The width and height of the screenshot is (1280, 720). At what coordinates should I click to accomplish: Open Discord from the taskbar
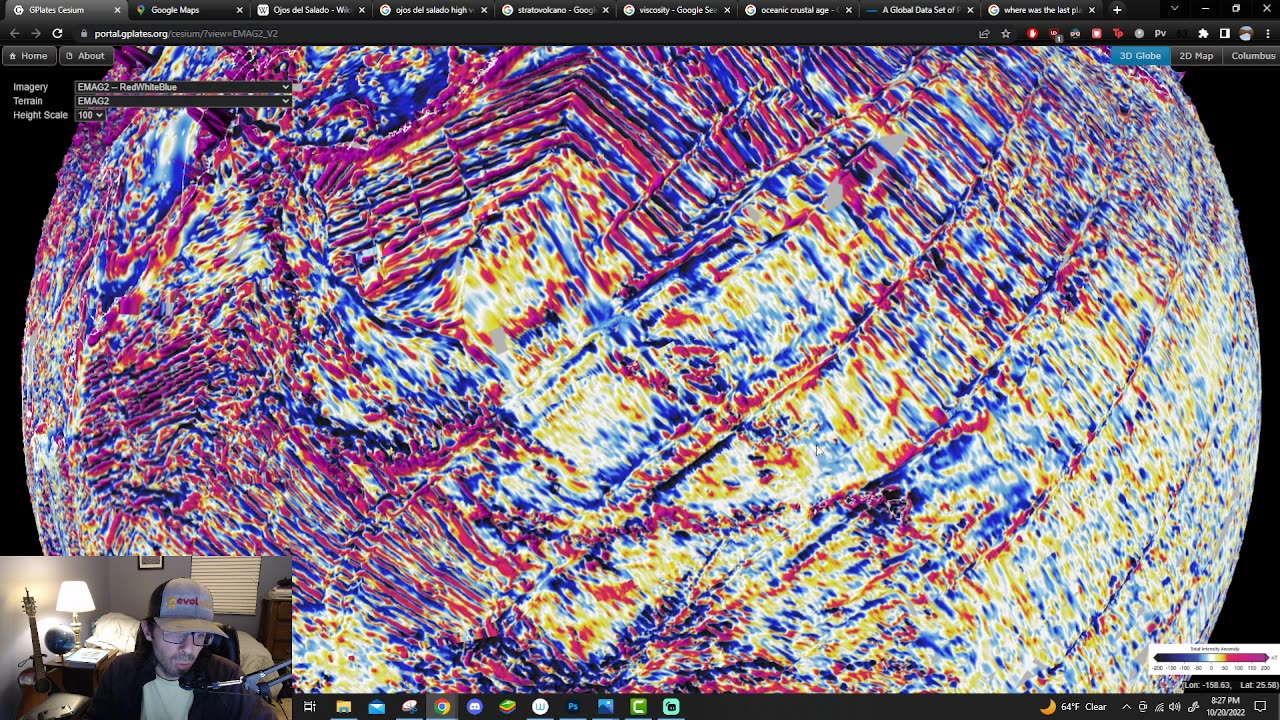tap(475, 707)
